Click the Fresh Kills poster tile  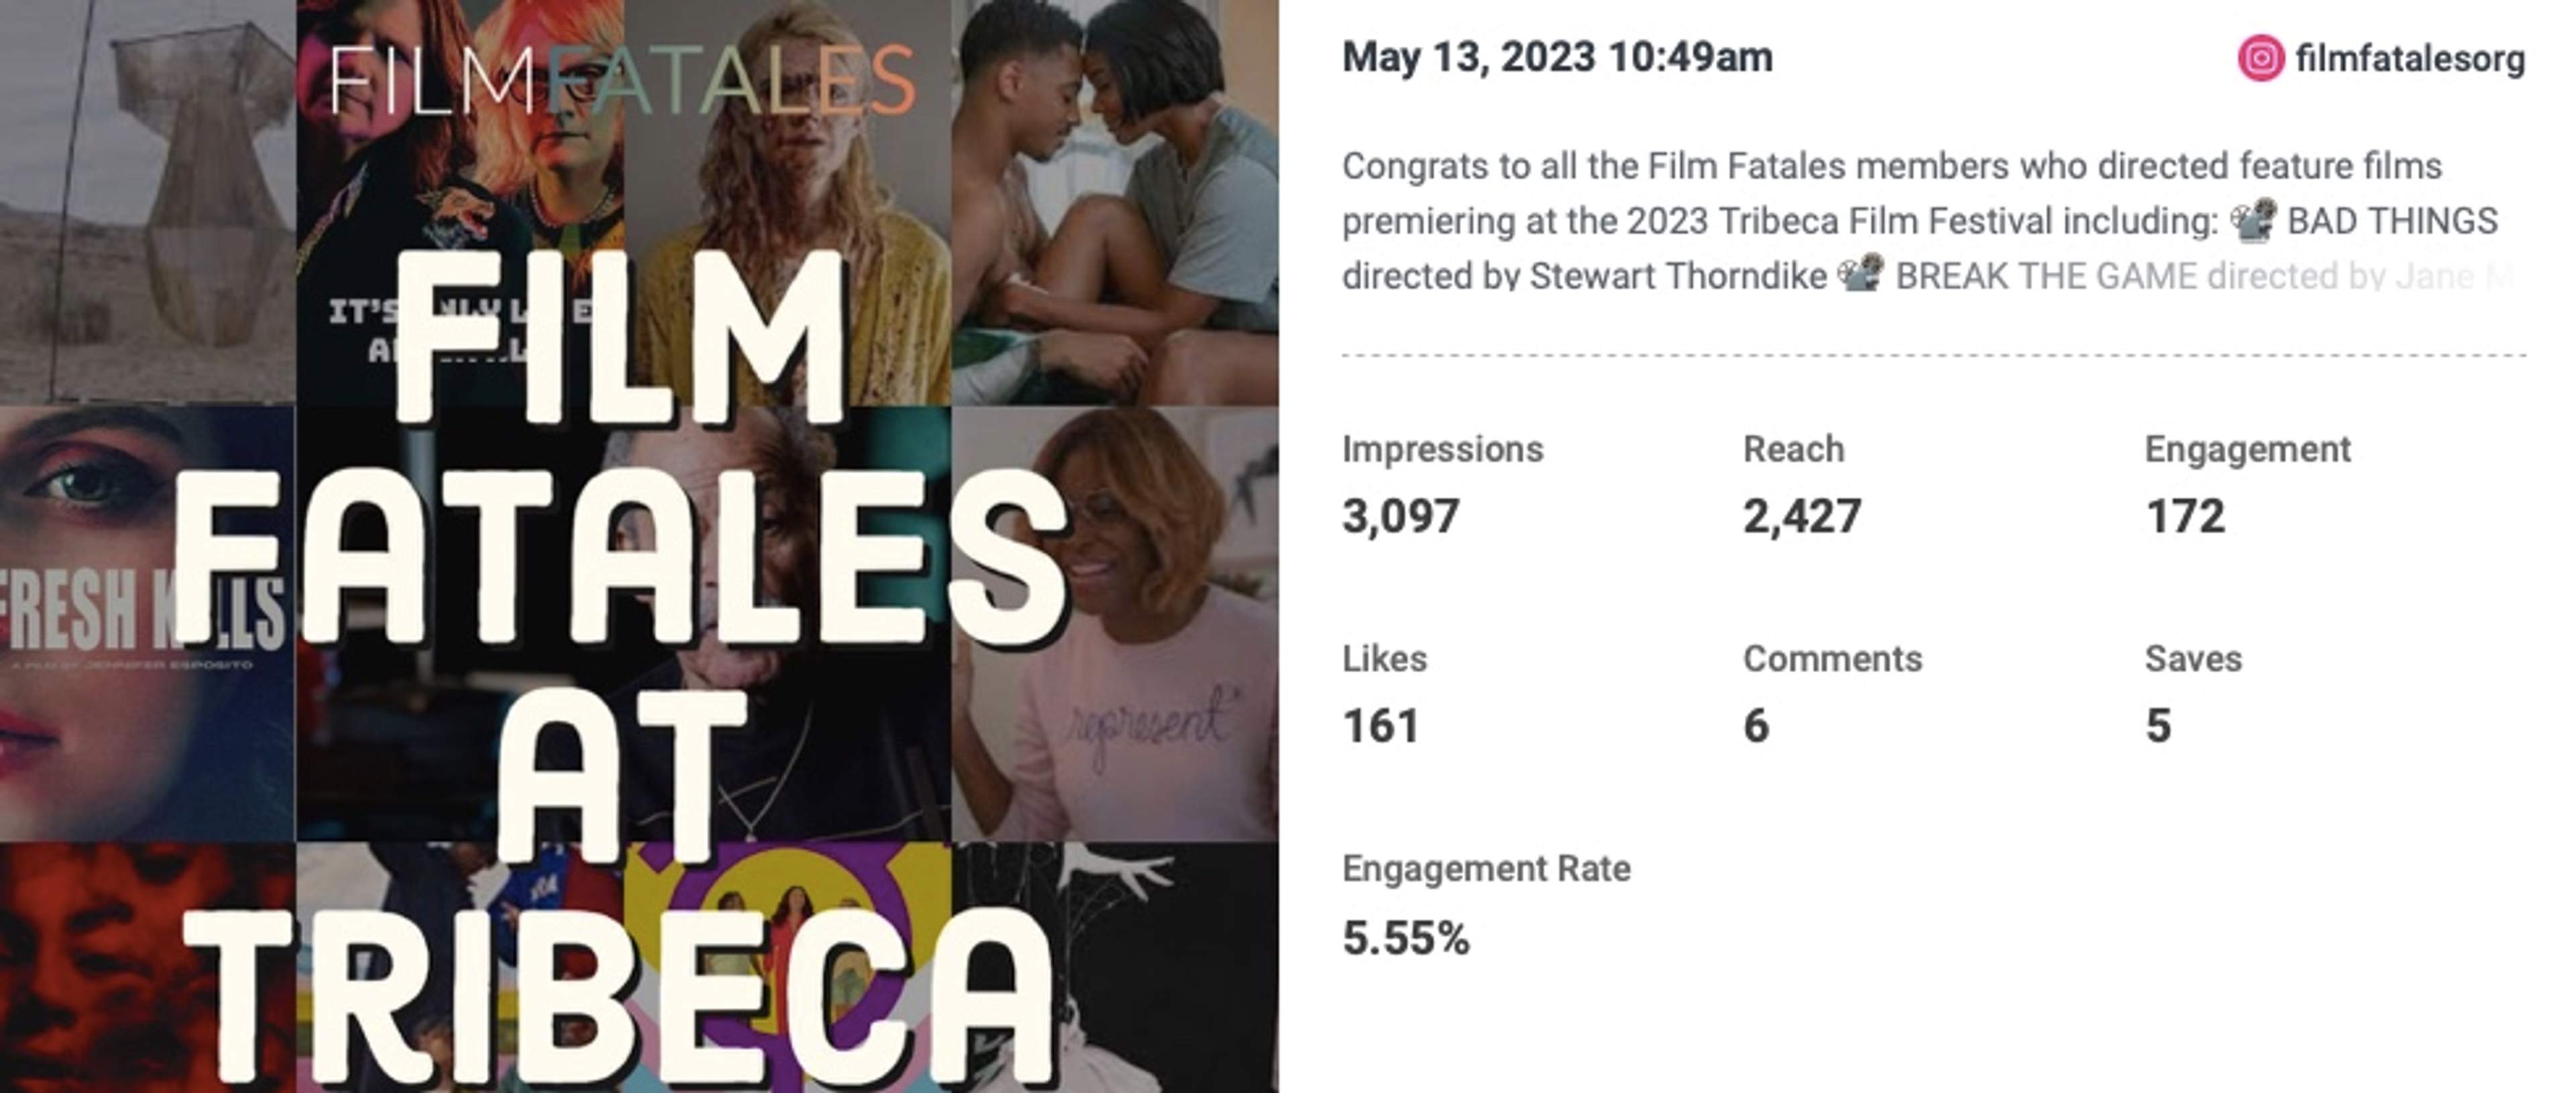(x=147, y=623)
